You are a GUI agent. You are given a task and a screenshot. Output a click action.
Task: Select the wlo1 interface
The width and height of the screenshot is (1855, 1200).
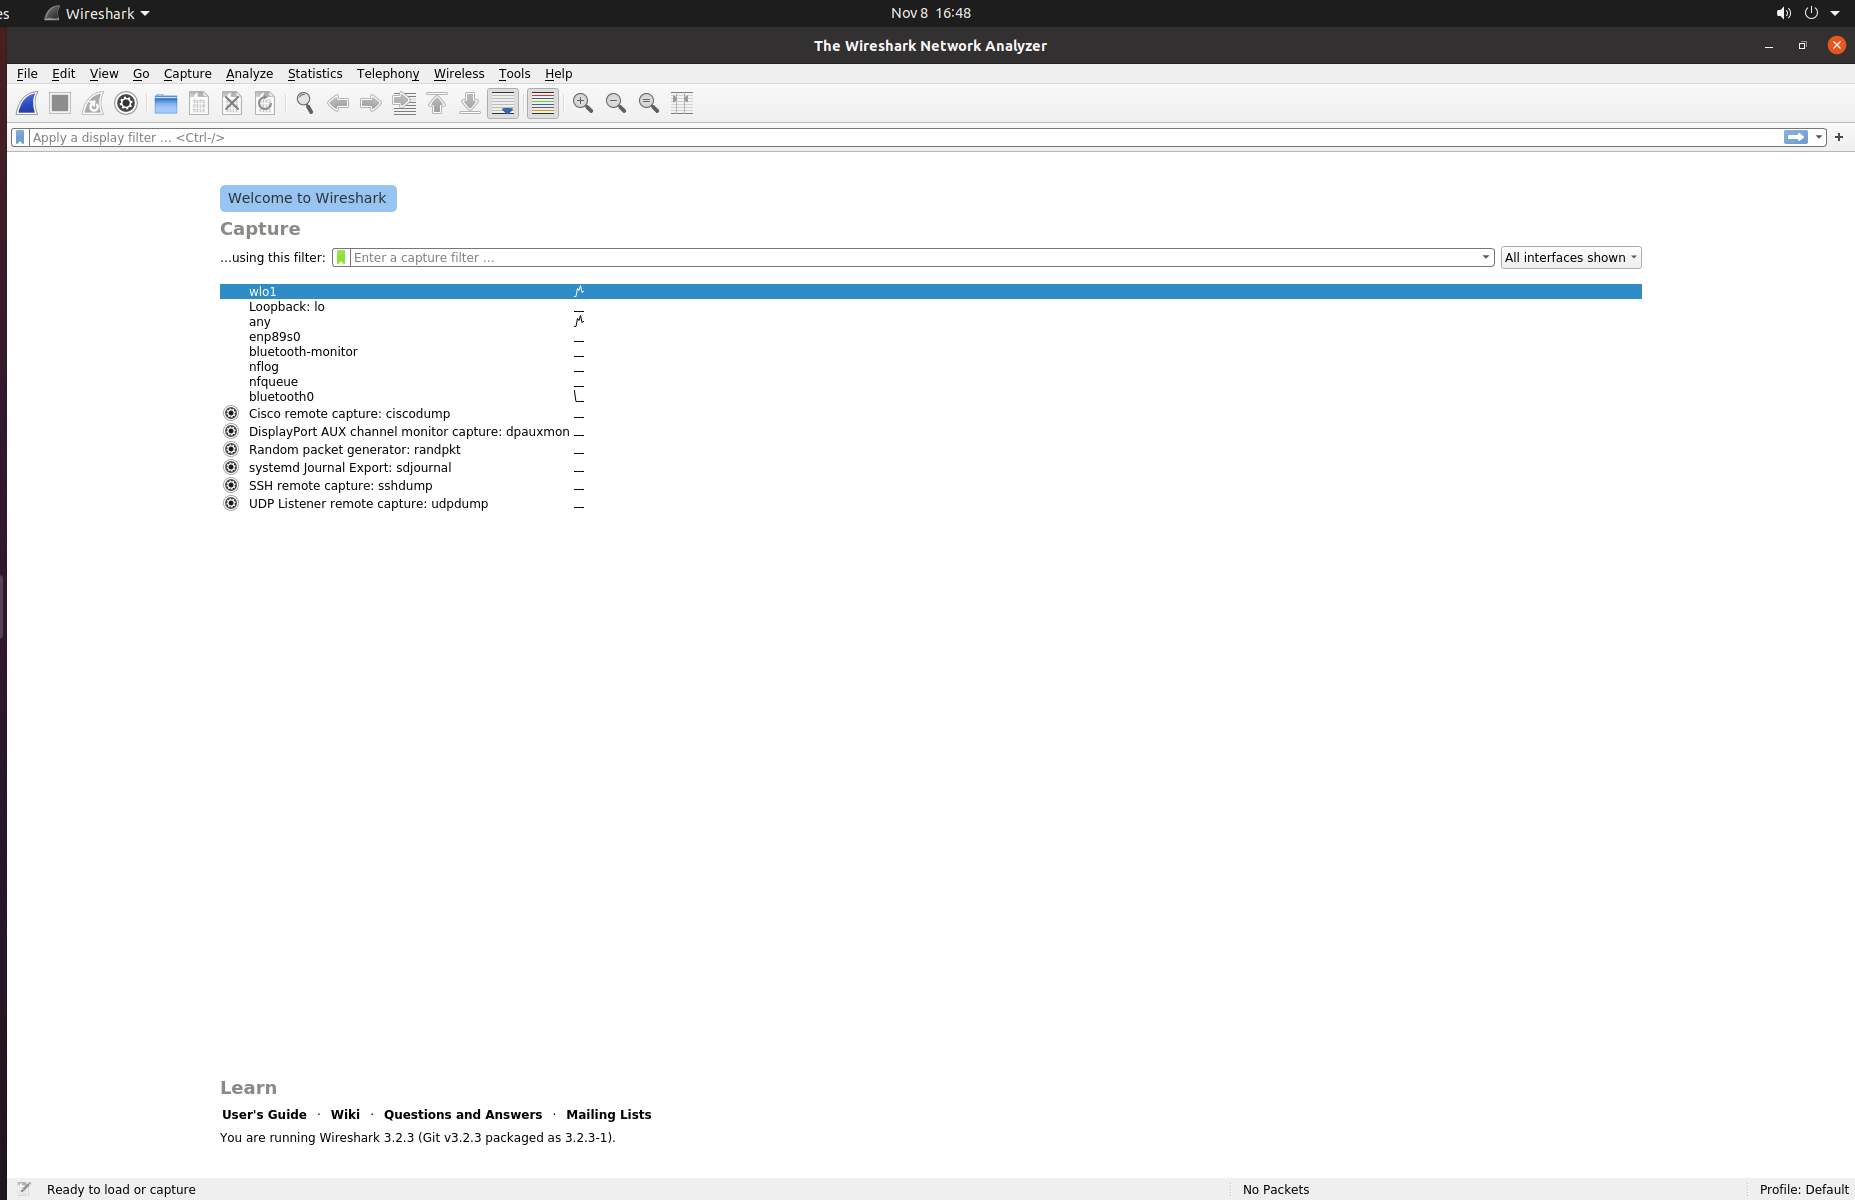(930, 291)
